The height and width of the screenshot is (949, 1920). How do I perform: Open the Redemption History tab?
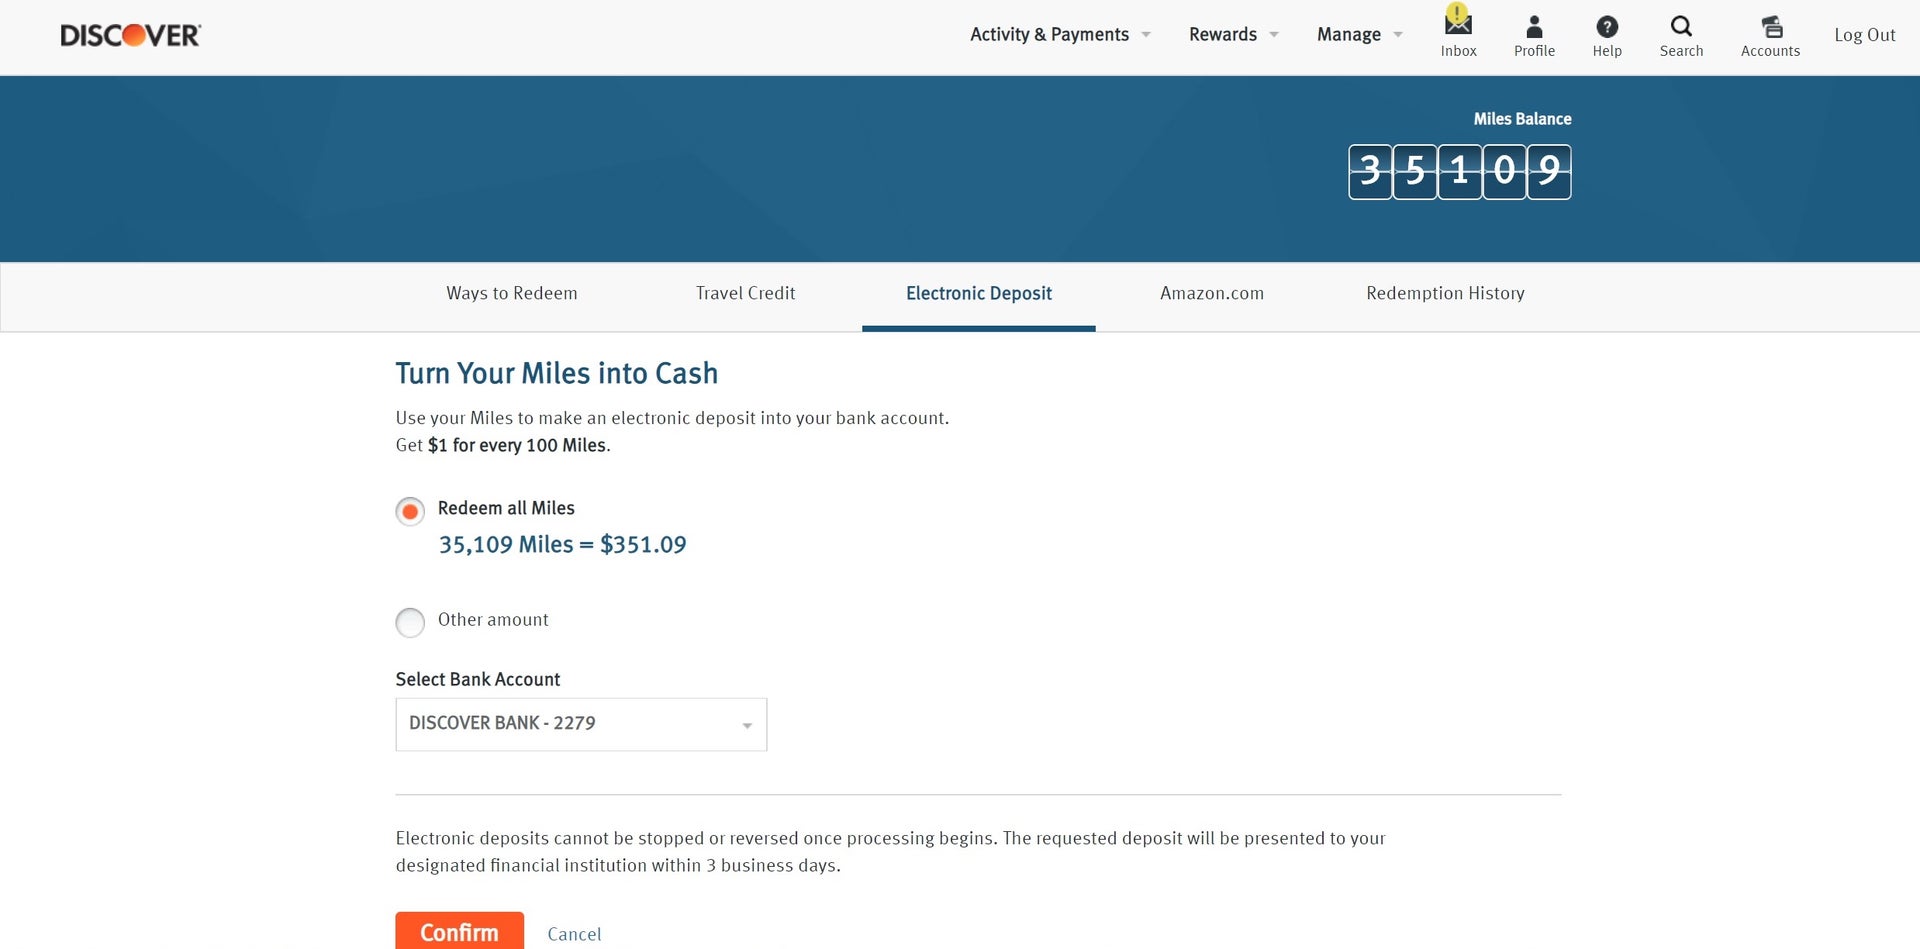(1445, 293)
